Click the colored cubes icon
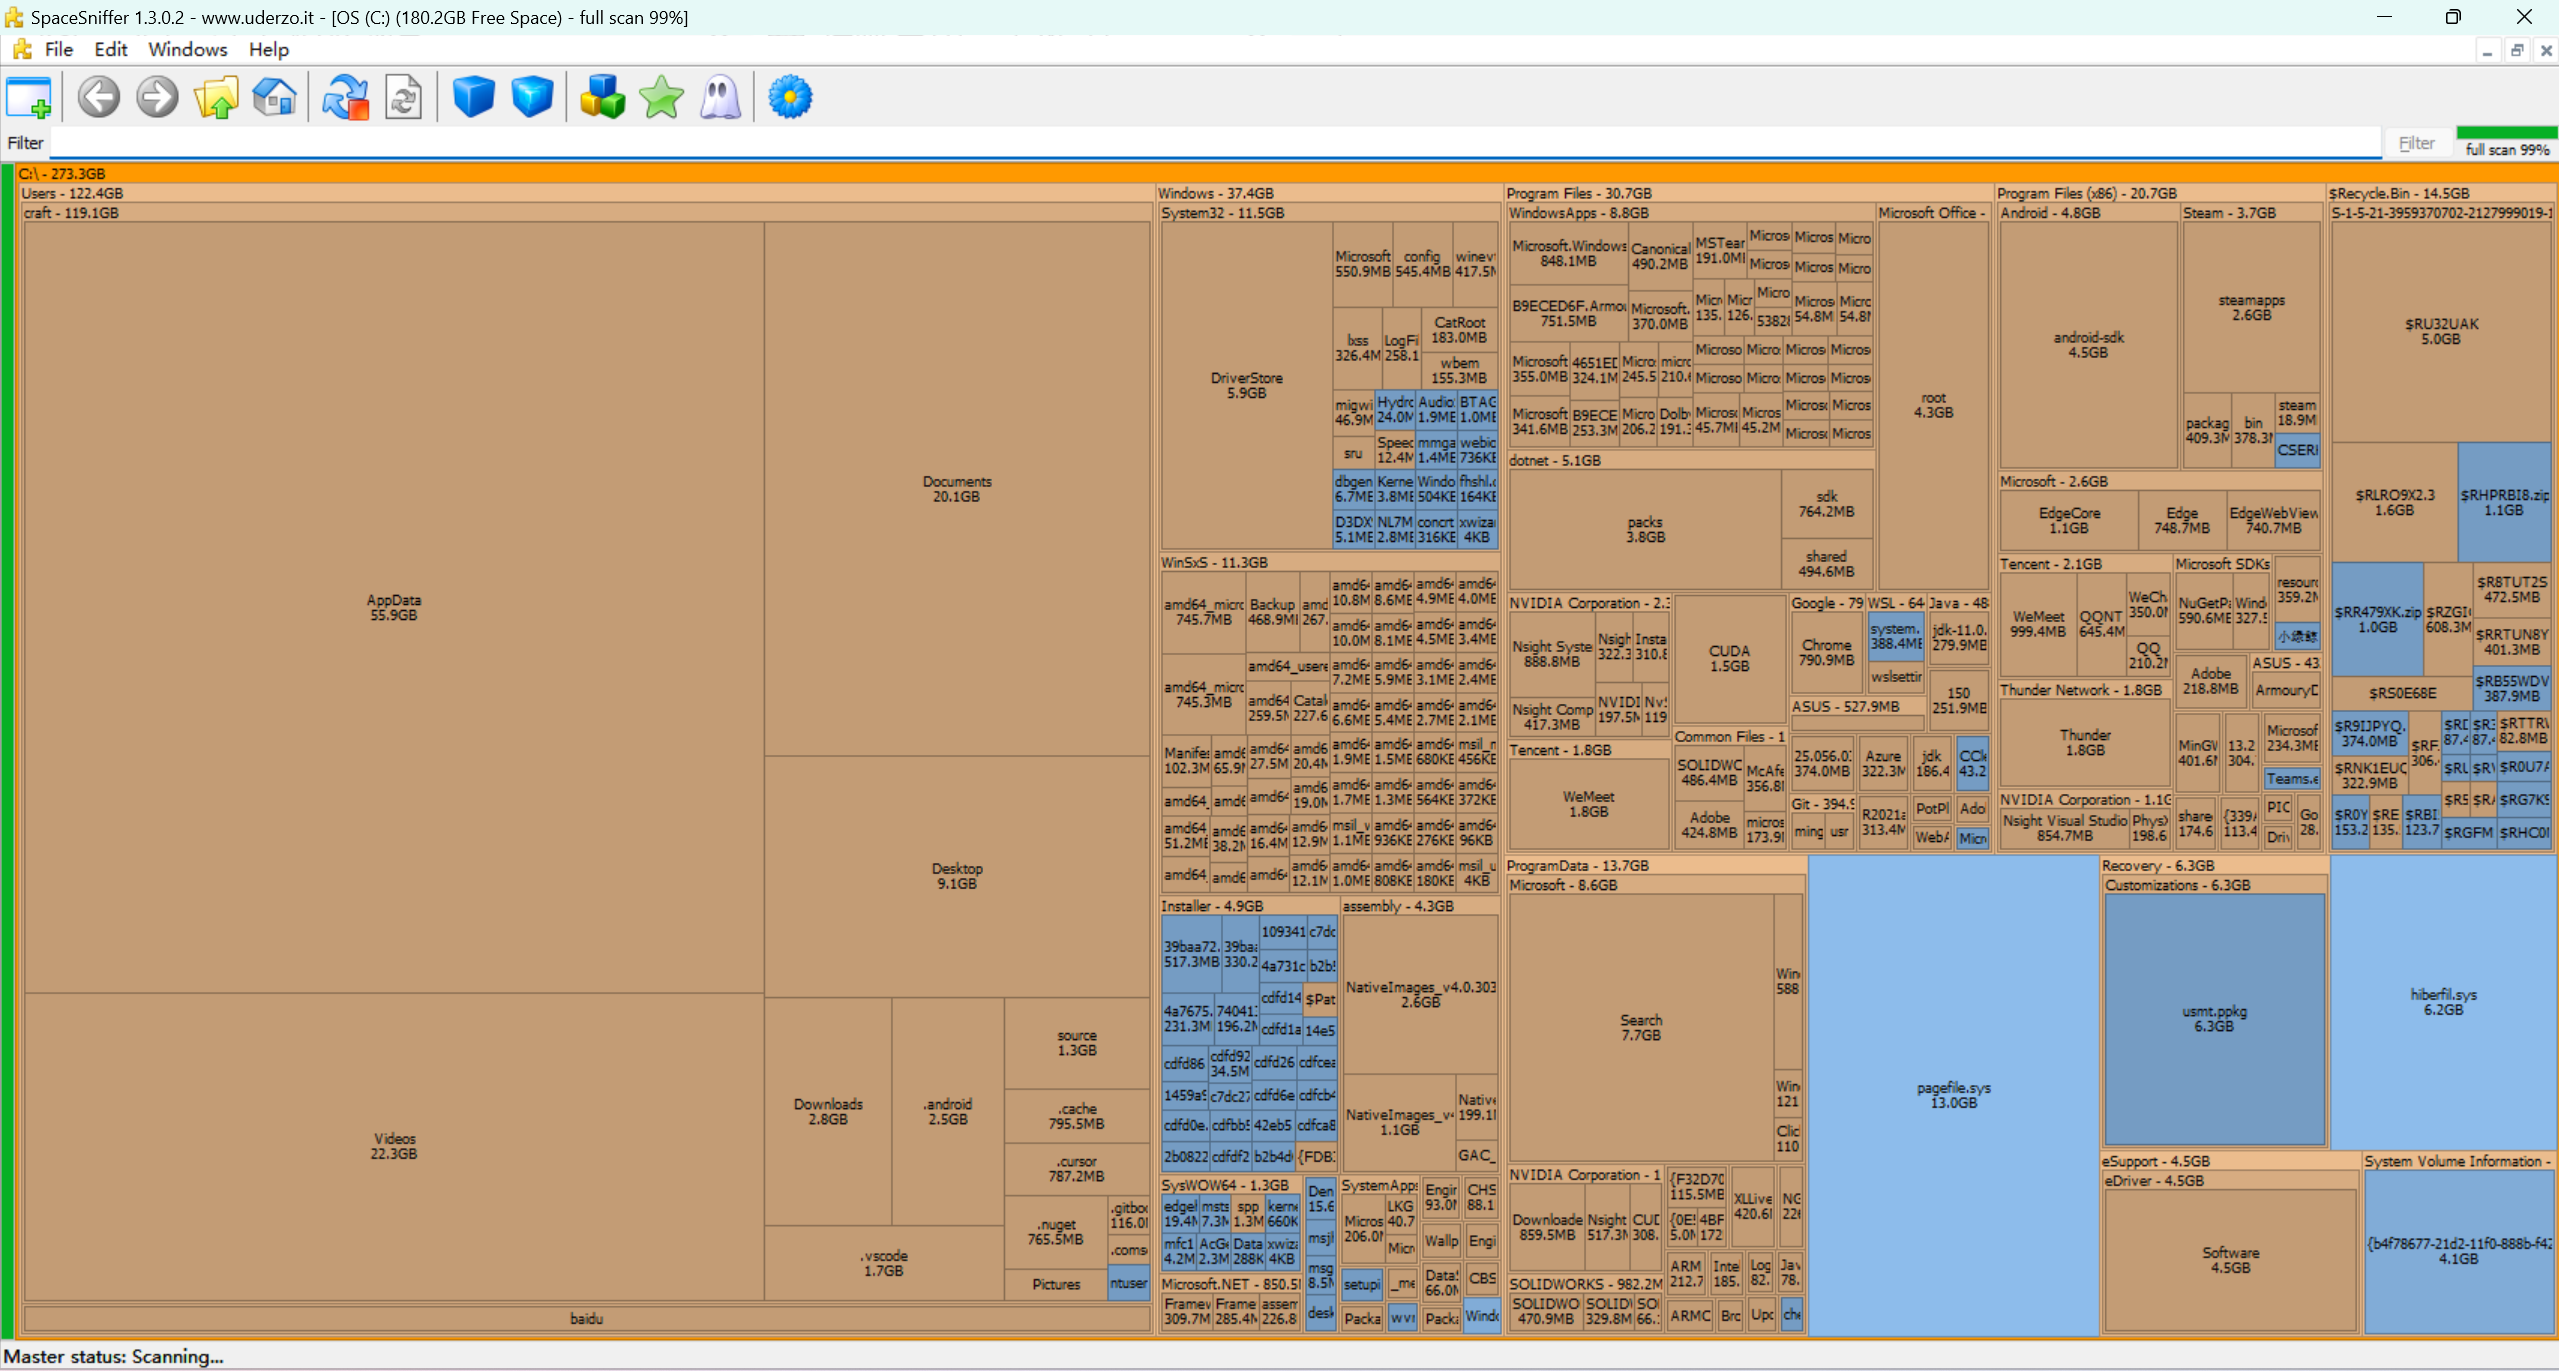This screenshot has width=2559, height=1371. click(x=602, y=97)
